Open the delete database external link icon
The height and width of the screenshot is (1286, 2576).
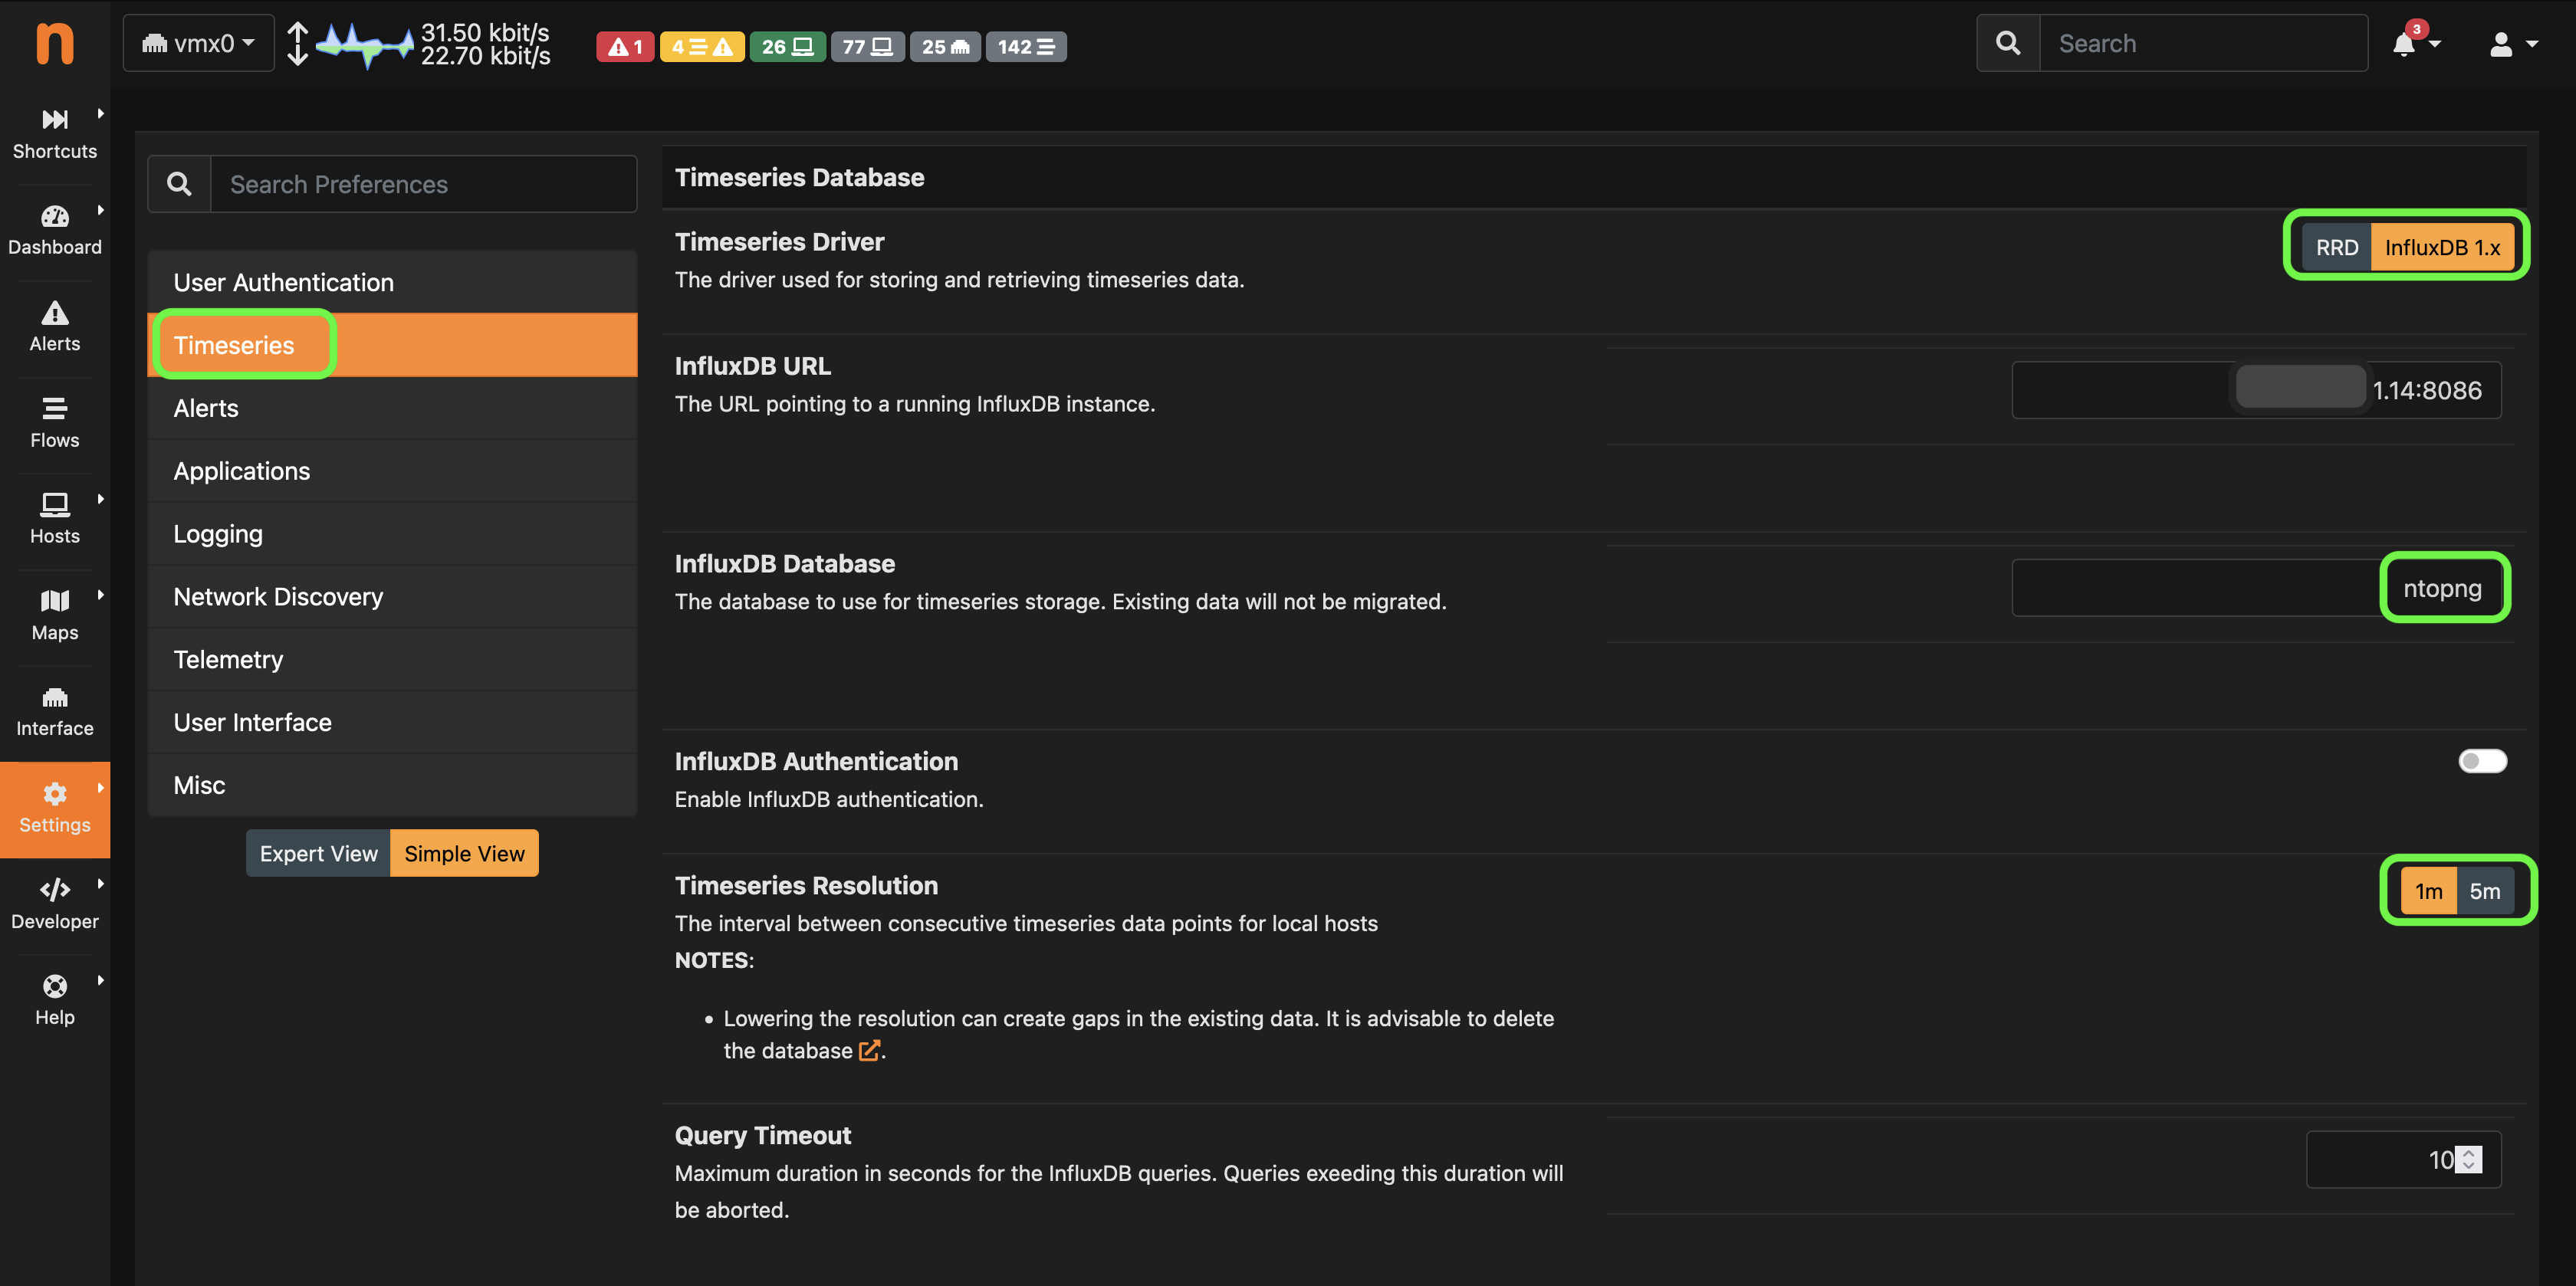[x=869, y=1050]
